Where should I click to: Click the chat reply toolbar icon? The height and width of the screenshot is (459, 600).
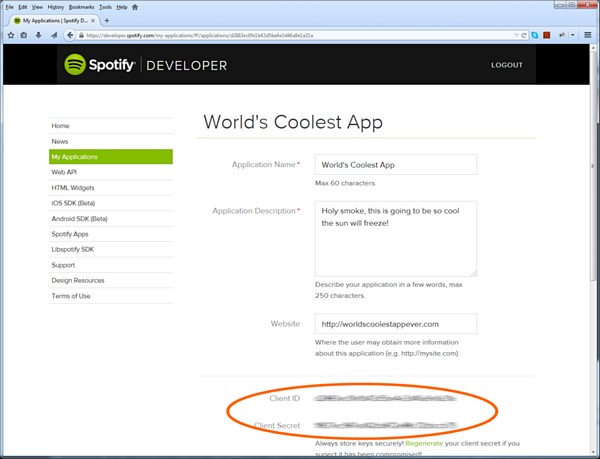562,35
